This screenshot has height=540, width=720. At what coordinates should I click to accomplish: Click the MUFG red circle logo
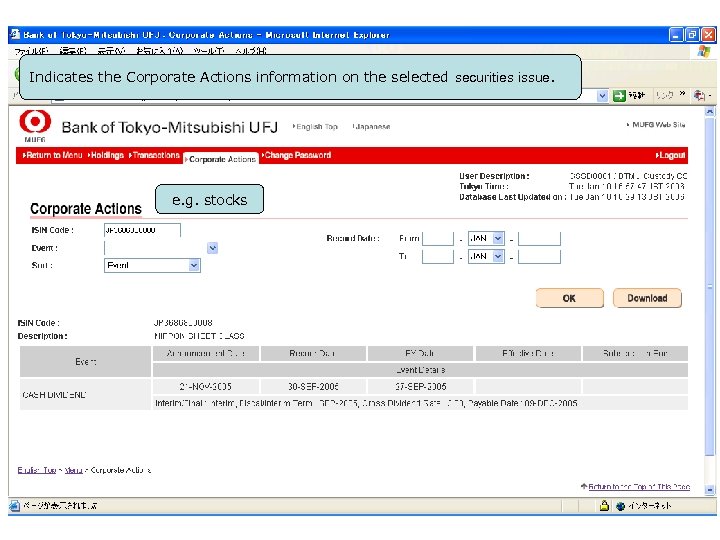[x=34, y=122]
